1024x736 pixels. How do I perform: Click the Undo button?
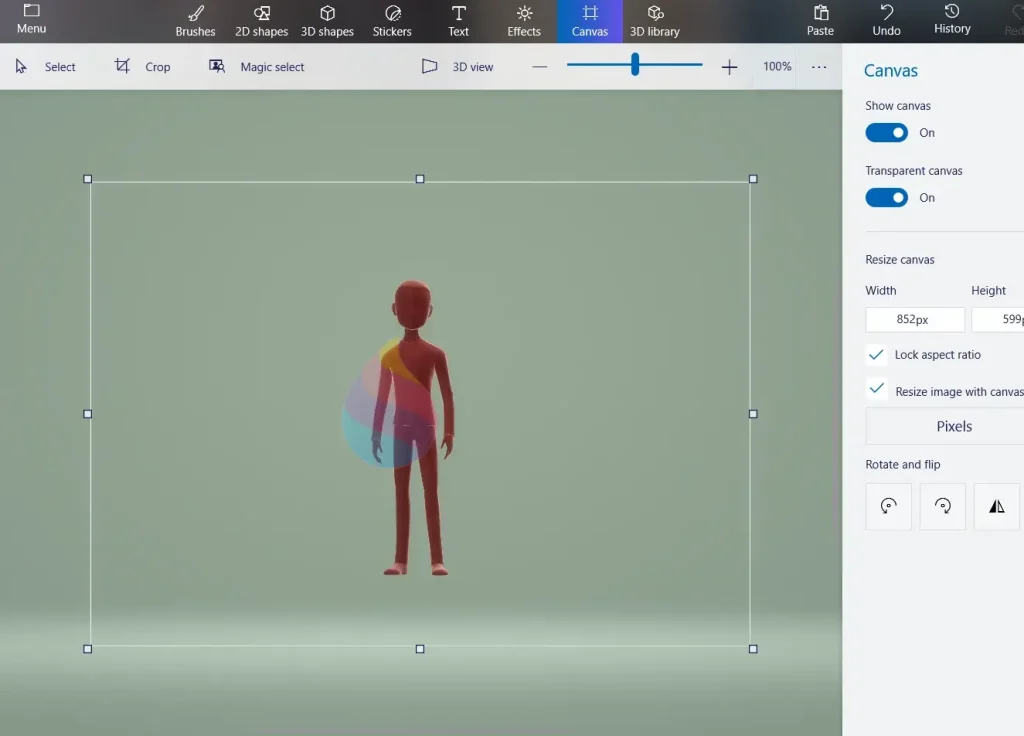point(886,20)
